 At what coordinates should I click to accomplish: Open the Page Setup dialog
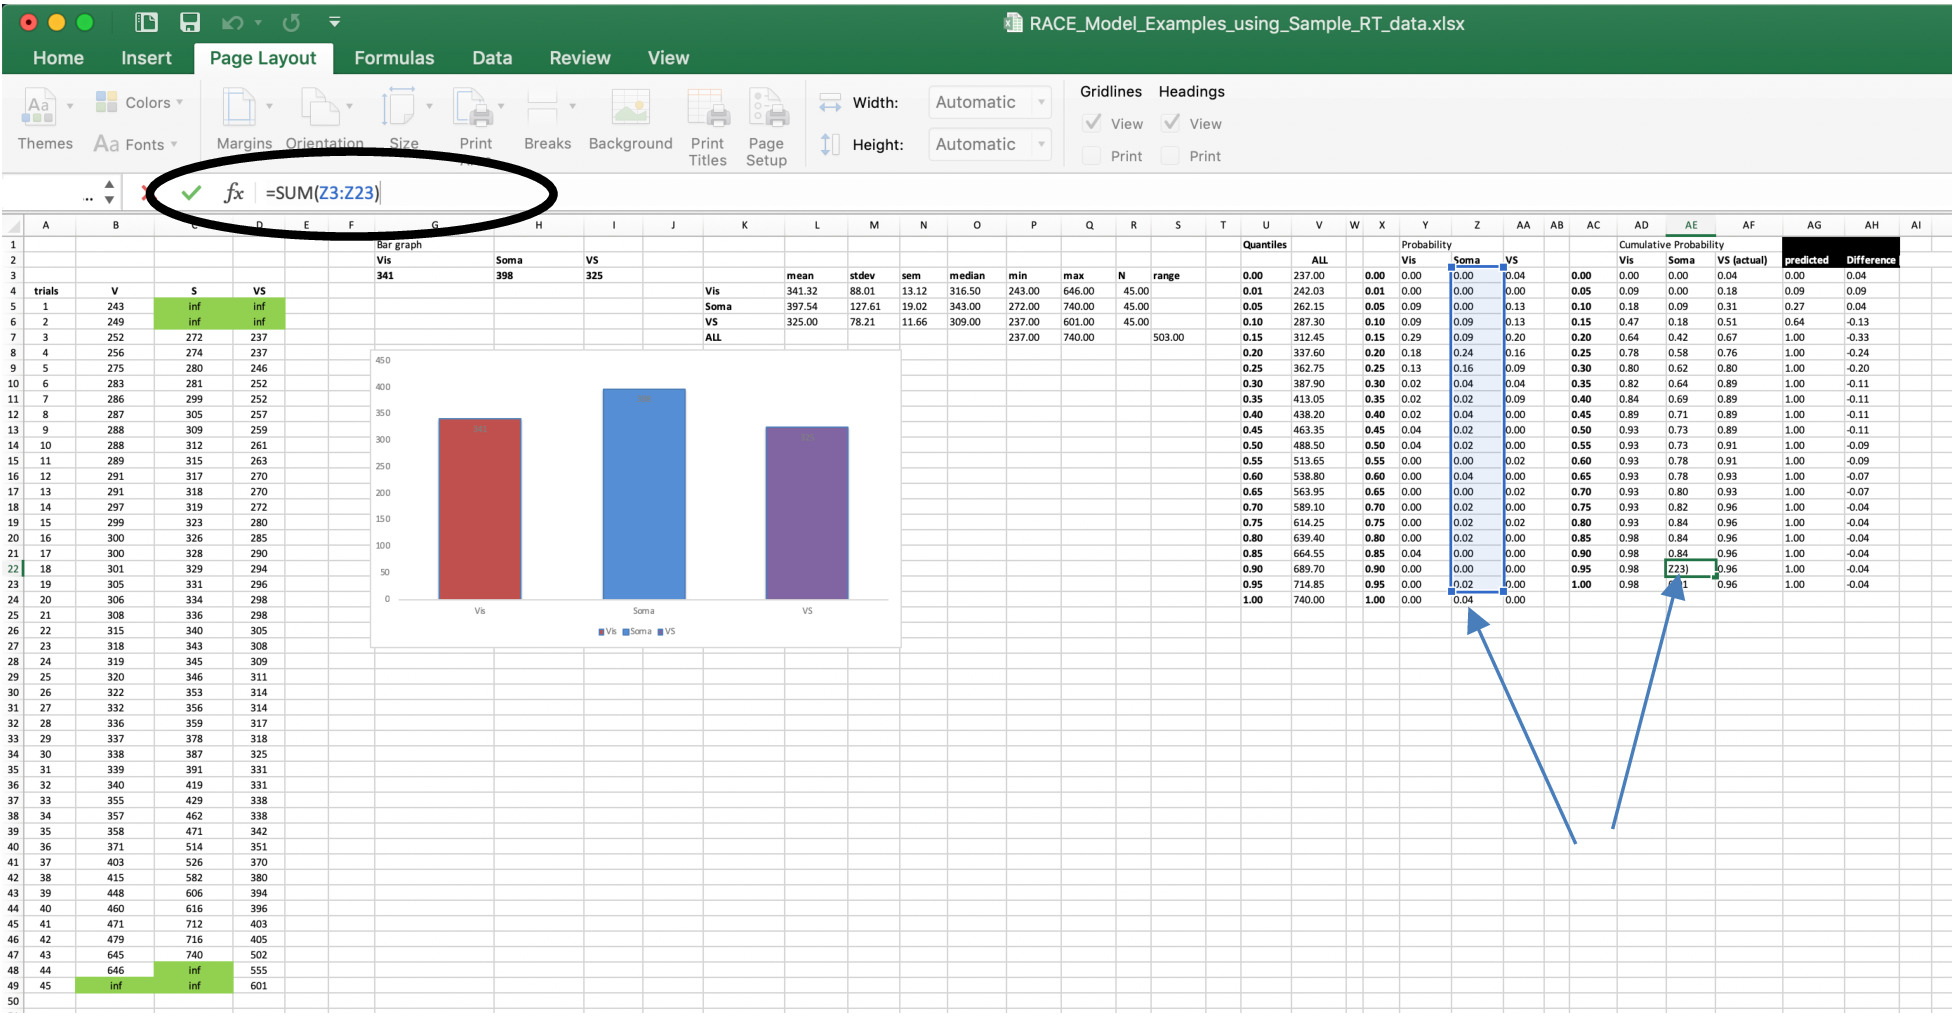click(767, 108)
